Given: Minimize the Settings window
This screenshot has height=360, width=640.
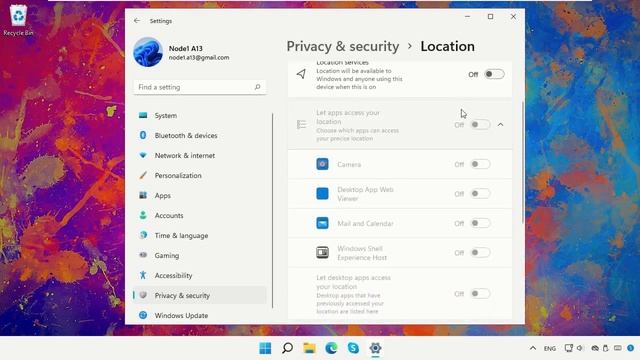Looking at the screenshot, I should 467,17.
